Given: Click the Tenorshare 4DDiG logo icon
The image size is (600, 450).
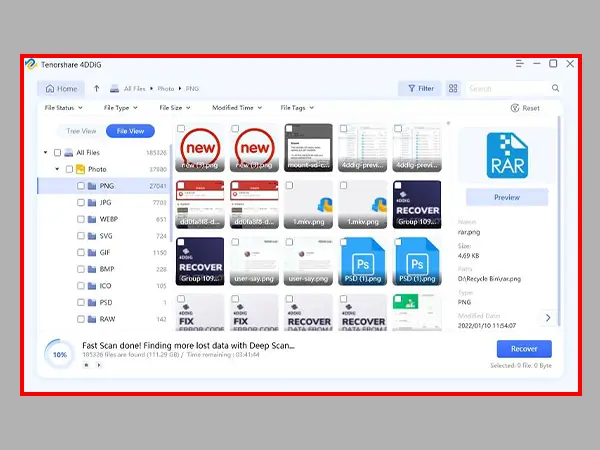Looking at the screenshot, I should coord(31,64).
